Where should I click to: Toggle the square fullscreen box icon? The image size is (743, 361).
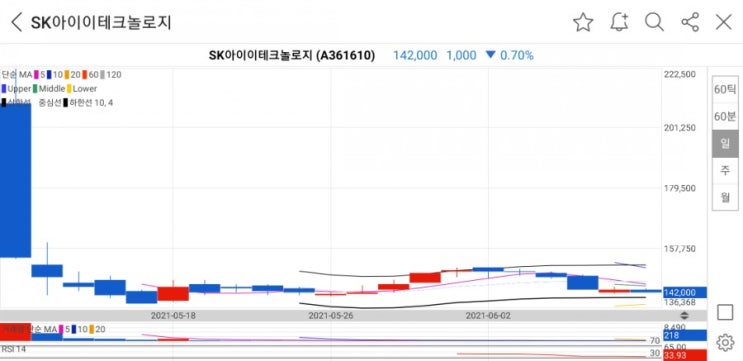point(725,312)
